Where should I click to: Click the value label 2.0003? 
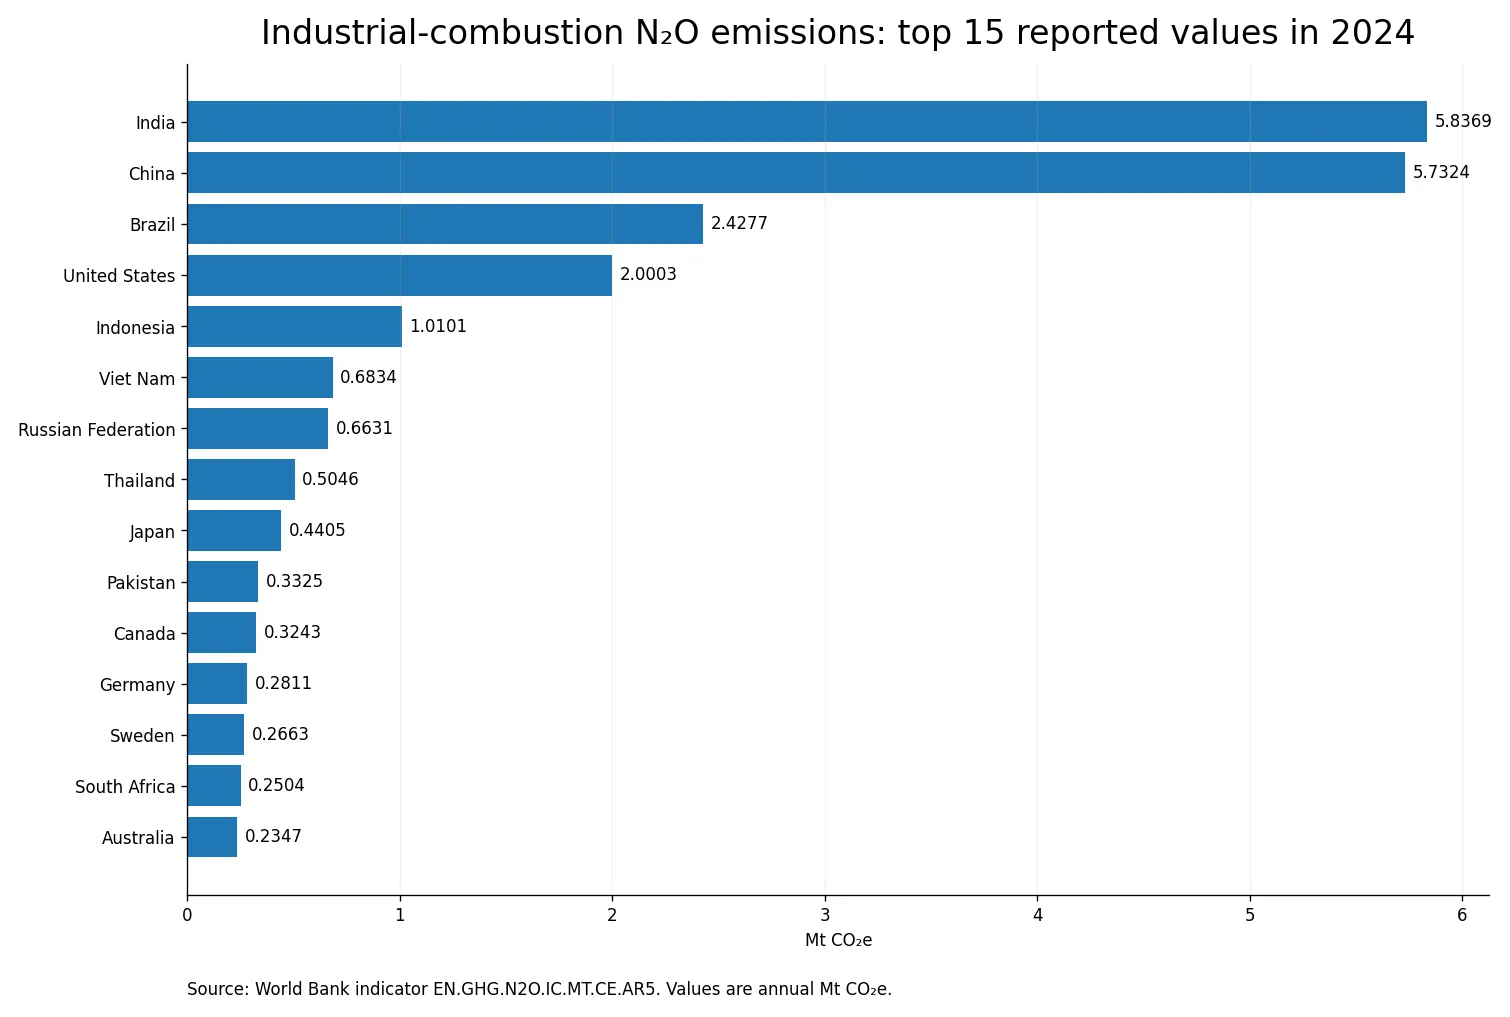tap(648, 274)
